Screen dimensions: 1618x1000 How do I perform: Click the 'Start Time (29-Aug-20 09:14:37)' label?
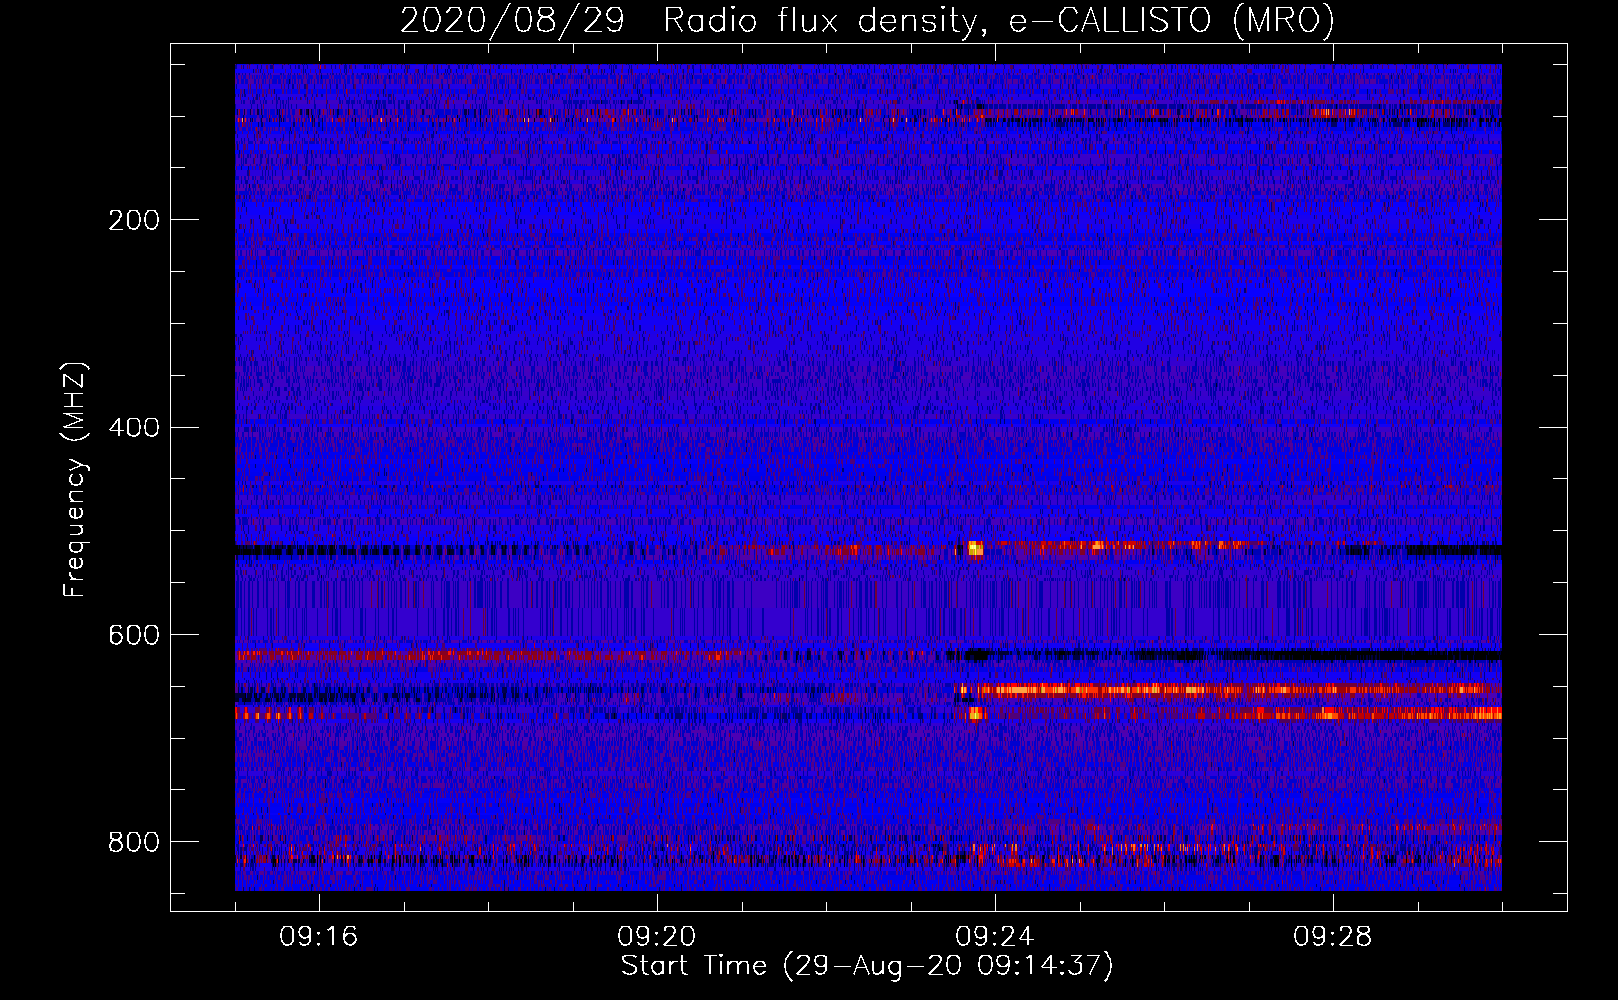tap(867, 966)
